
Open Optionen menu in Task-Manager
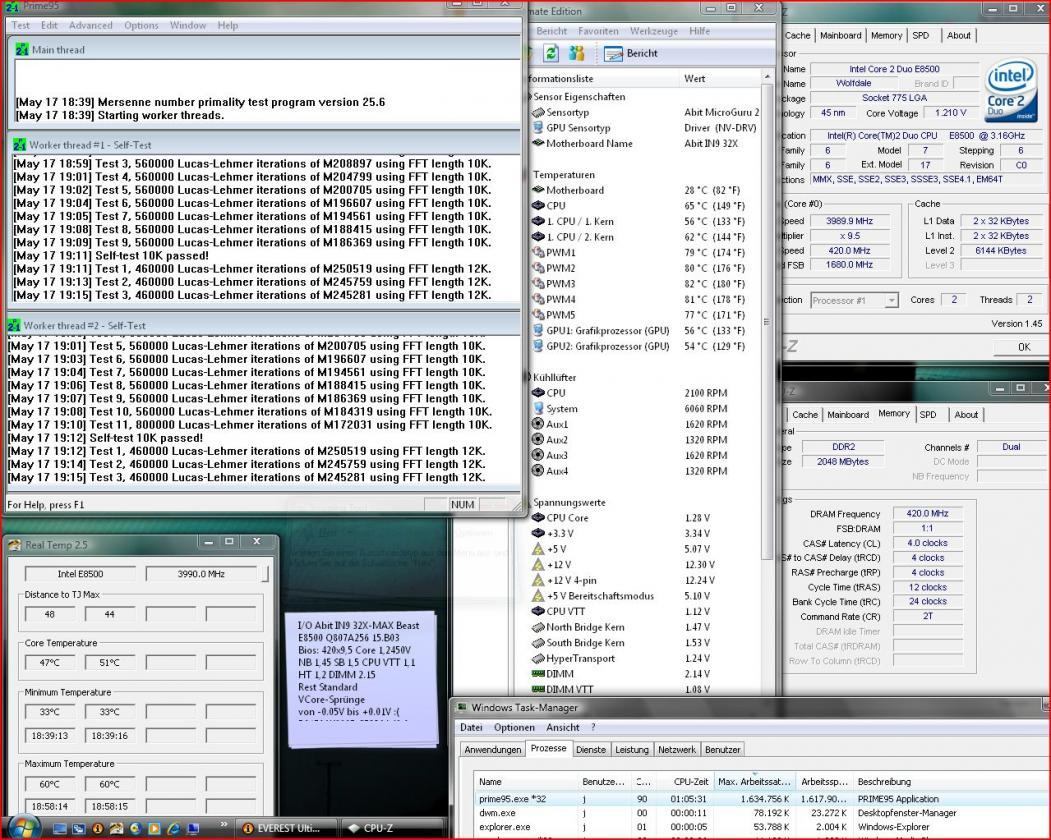pos(514,727)
